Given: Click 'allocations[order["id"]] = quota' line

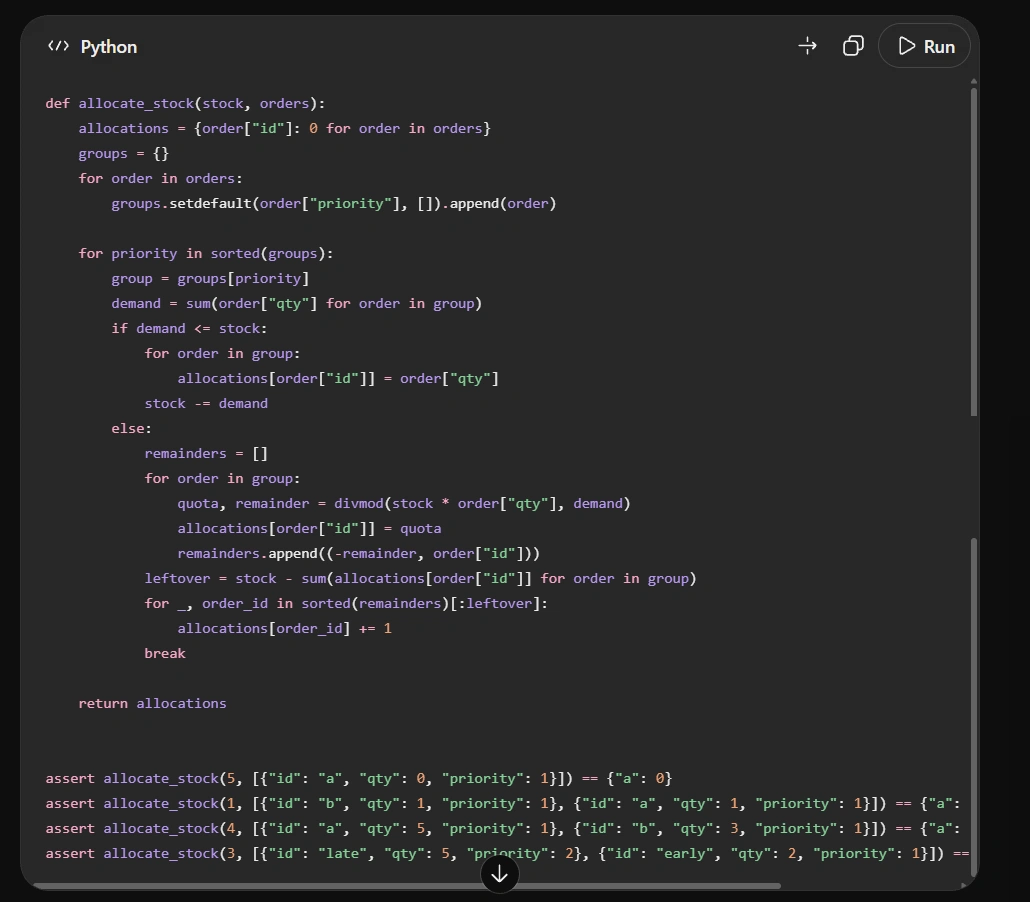Looking at the screenshot, I should click(x=309, y=529).
